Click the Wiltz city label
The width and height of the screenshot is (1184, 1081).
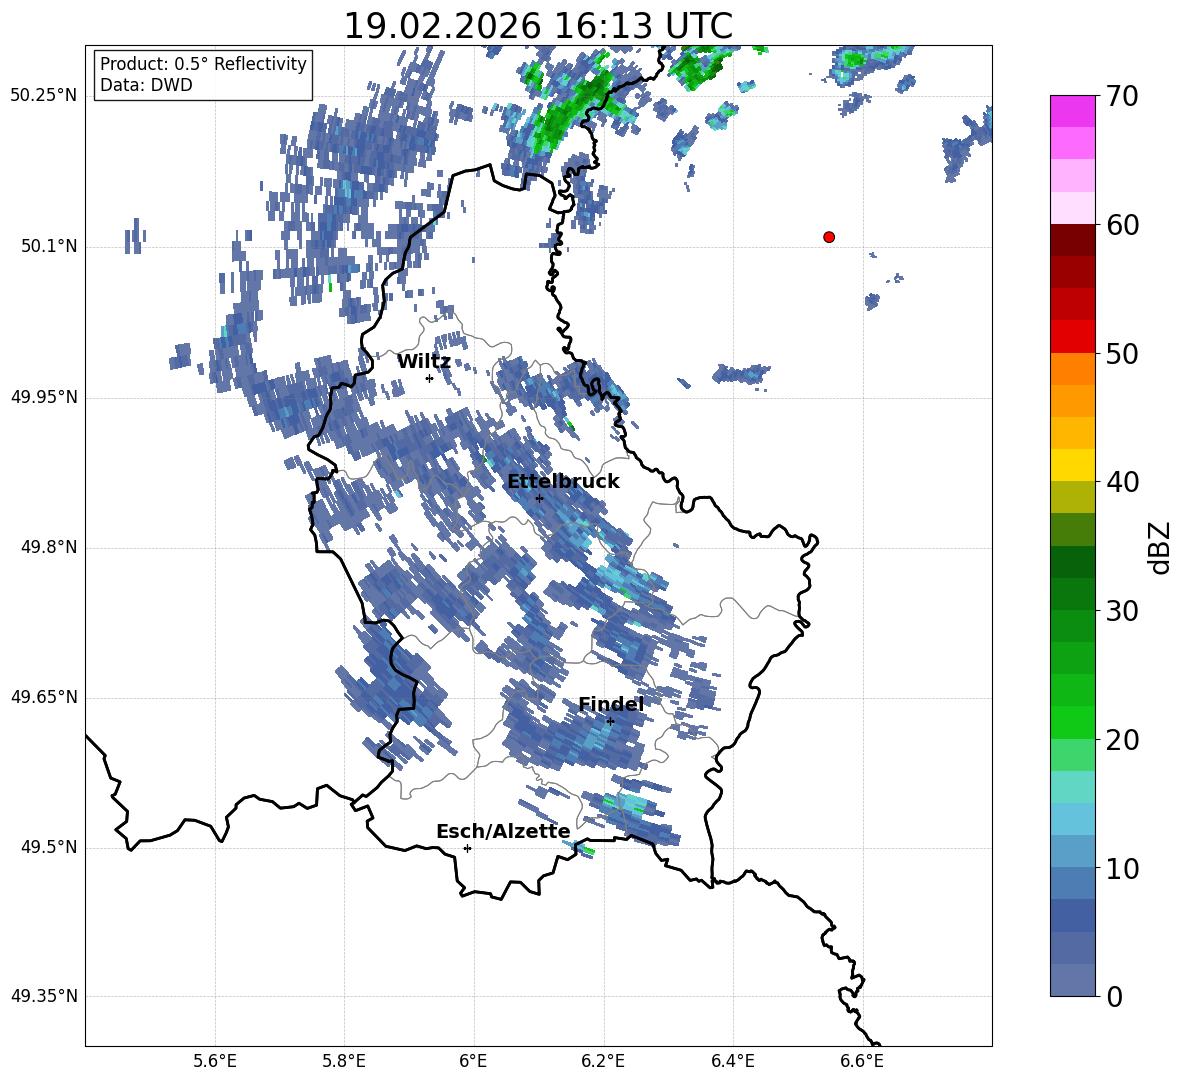coord(424,362)
